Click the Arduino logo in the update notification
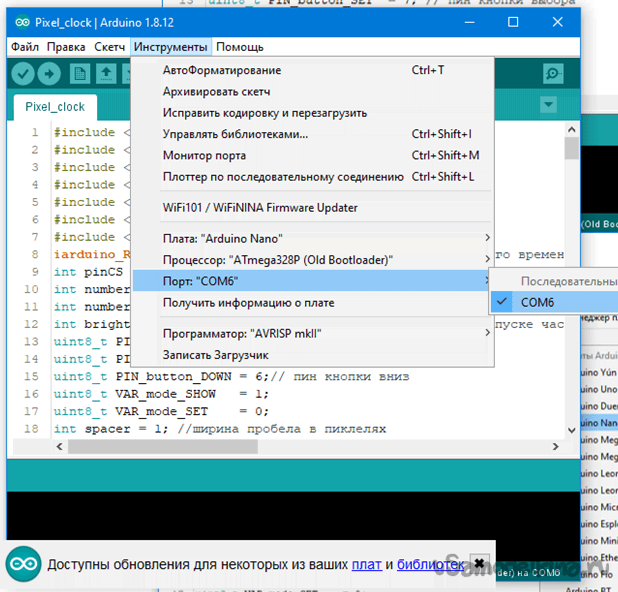 click(x=24, y=564)
